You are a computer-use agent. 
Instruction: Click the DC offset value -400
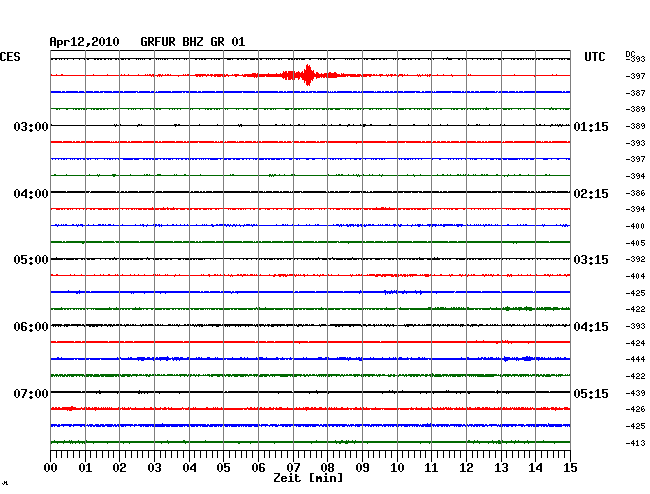[x=635, y=226]
